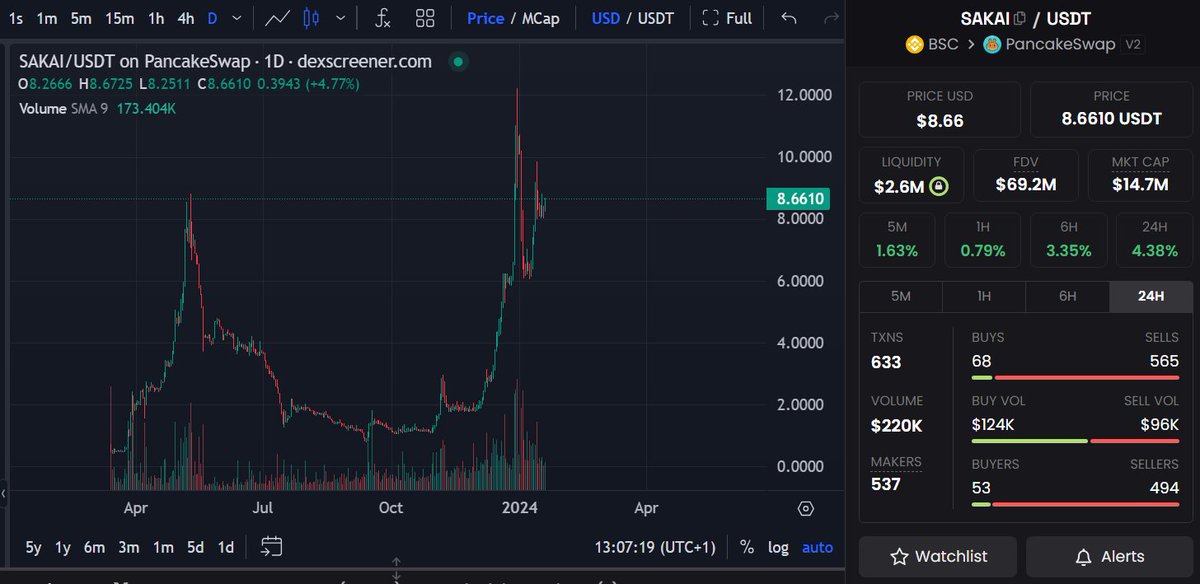Select the D daily timeframe
The height and width of the screenshot is (584, 1200).
[212, 18]
